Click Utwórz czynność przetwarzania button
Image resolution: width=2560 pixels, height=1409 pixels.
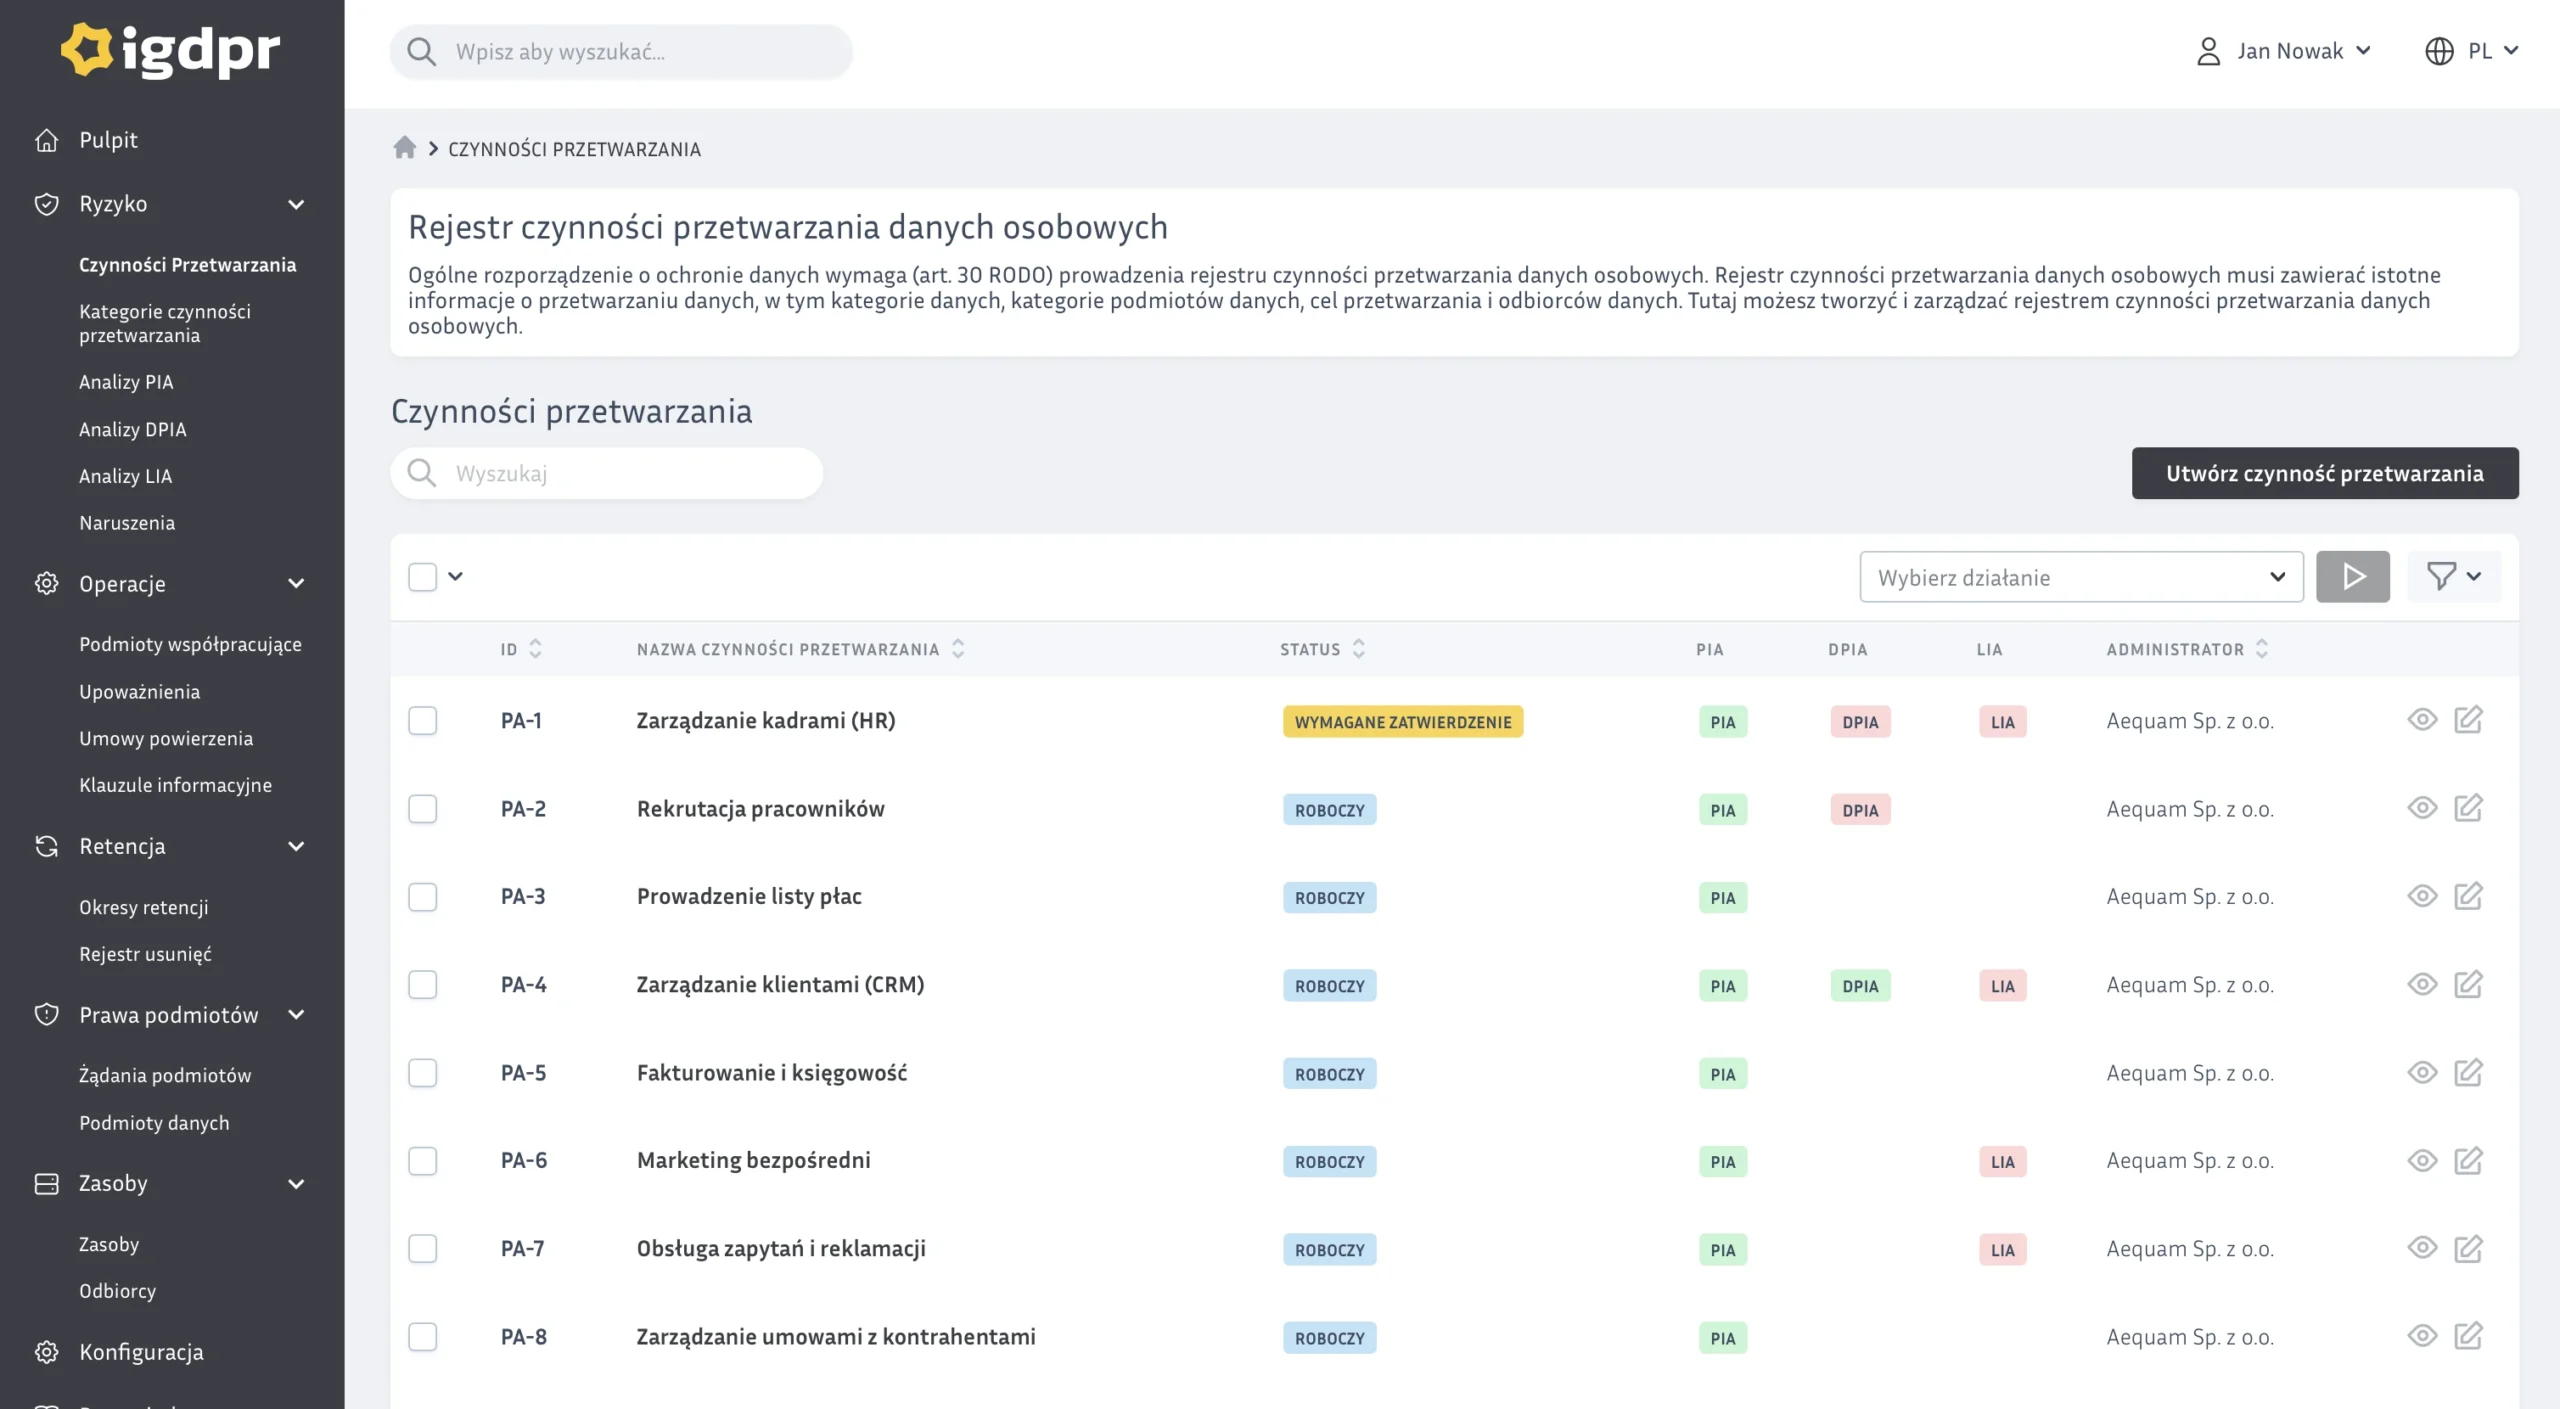2324,473
